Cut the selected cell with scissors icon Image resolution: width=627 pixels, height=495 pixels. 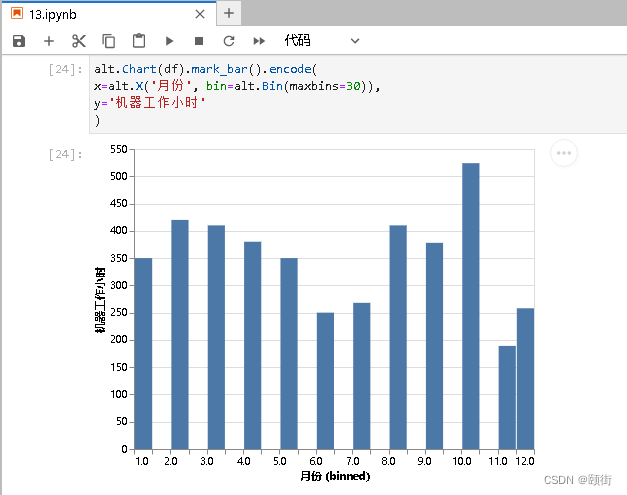79,41
